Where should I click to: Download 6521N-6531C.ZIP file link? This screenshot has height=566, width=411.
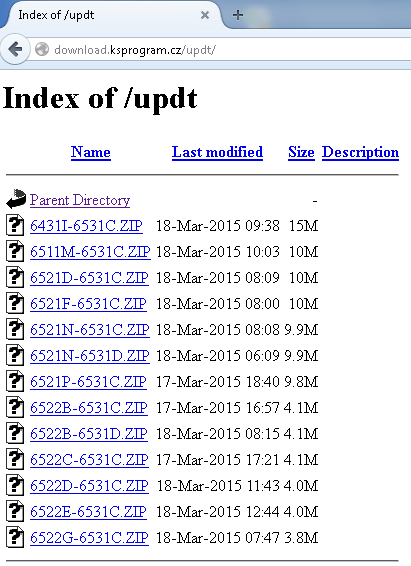click(90, 330)
